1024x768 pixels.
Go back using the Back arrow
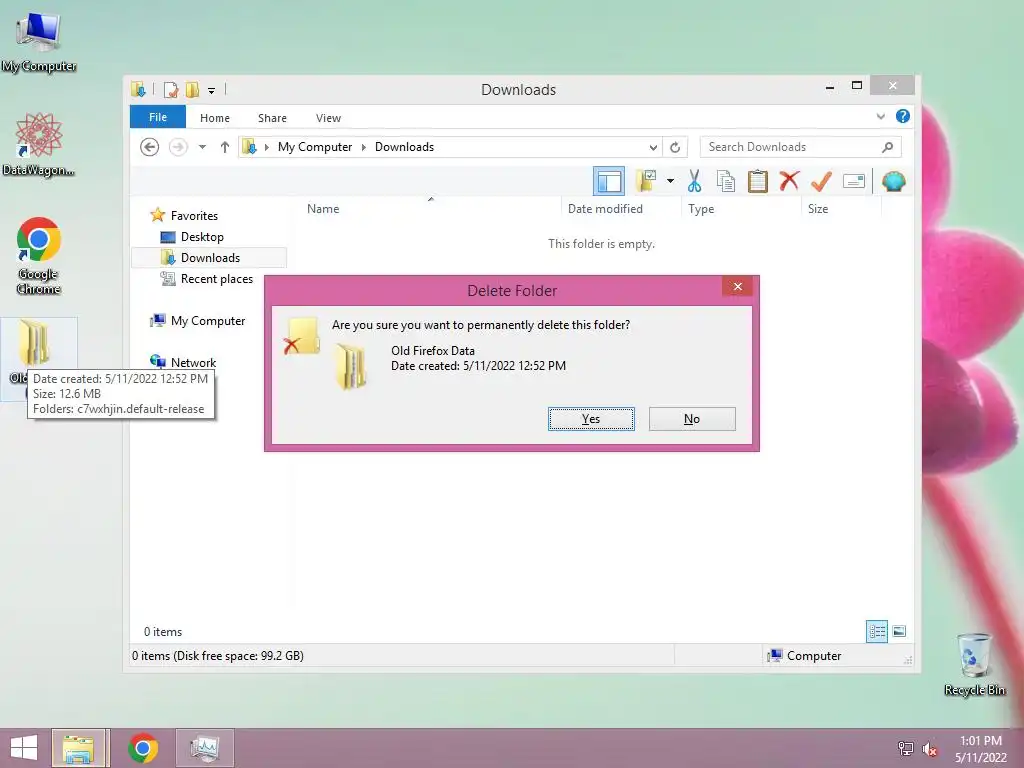[x=150, y=147]
